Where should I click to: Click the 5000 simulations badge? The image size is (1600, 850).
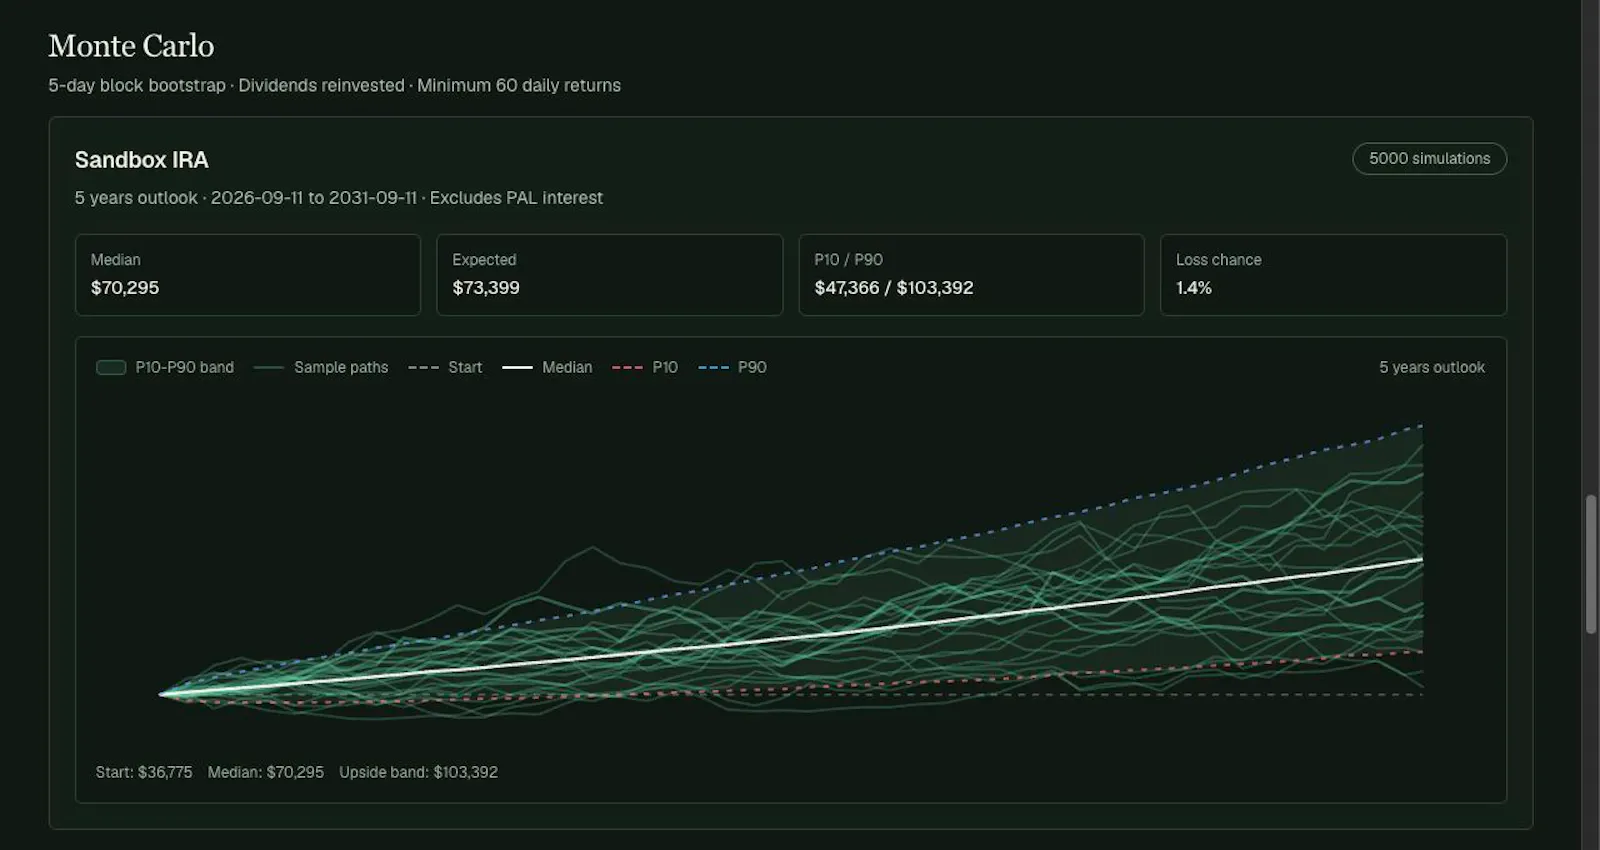point(1429,159)
